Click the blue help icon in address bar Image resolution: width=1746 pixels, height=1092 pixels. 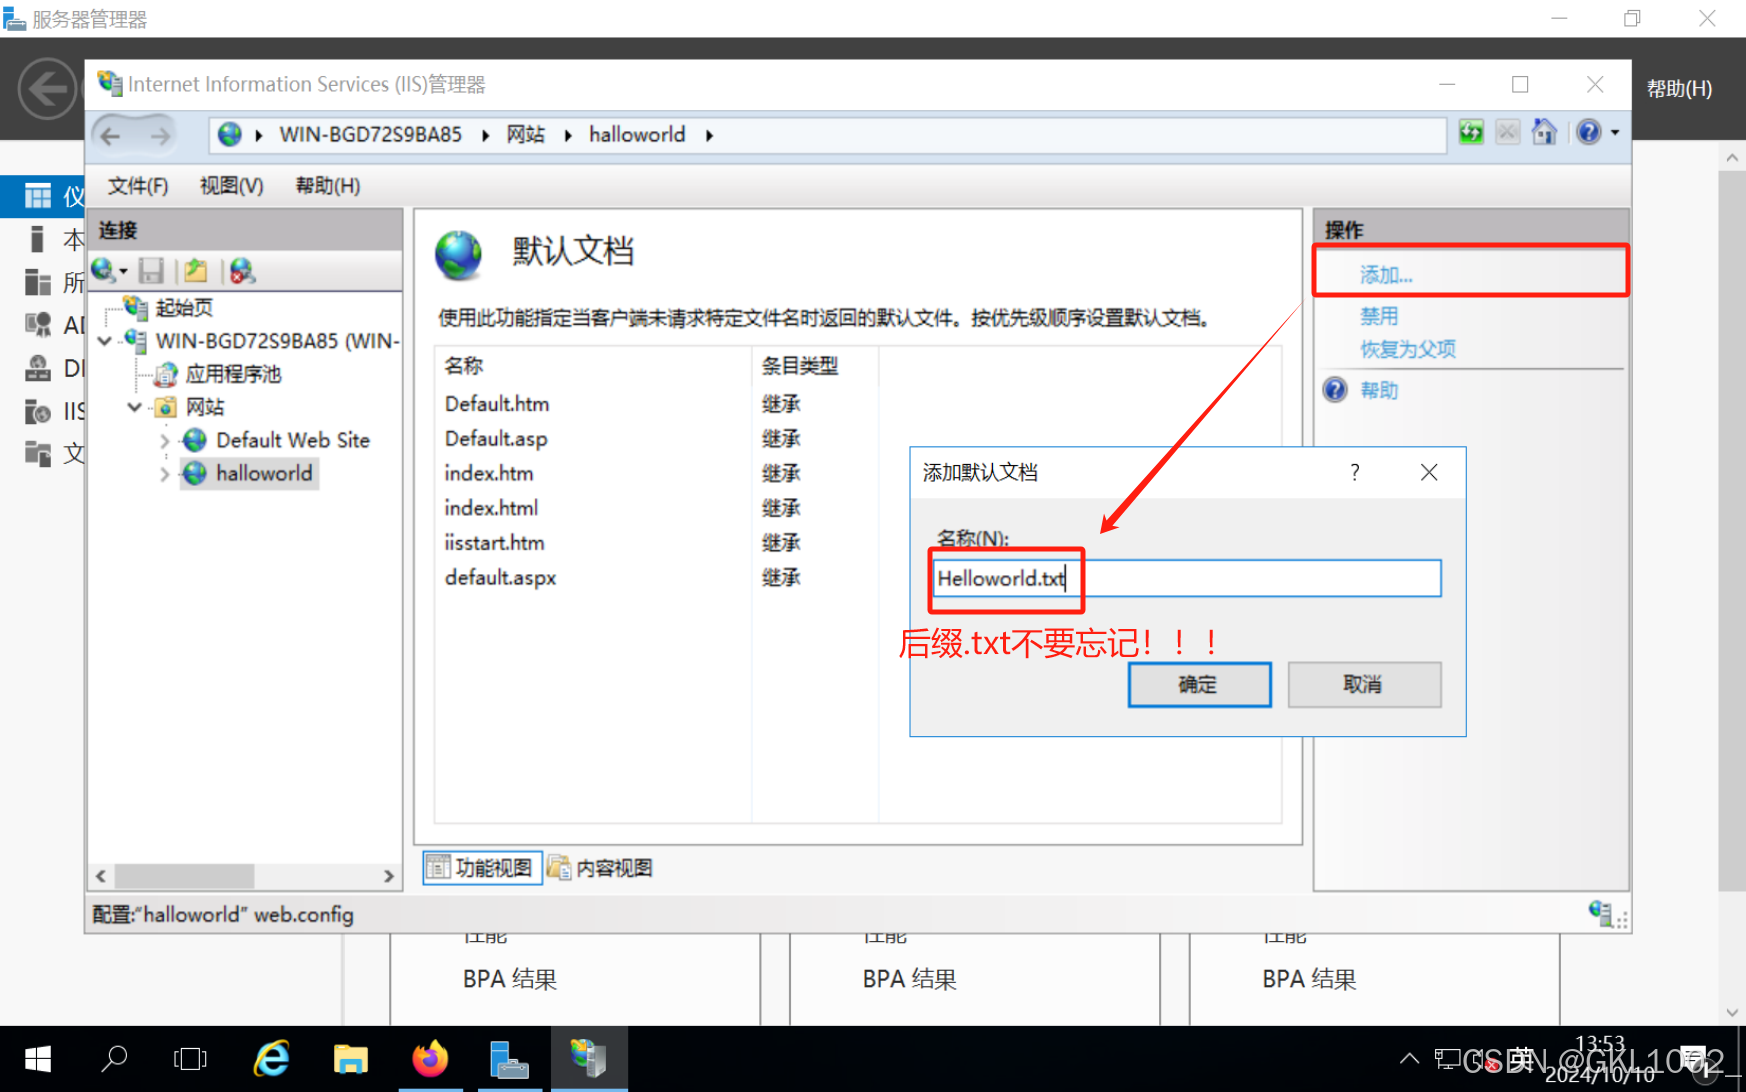pyautogui.click(x=1588, y=132)
